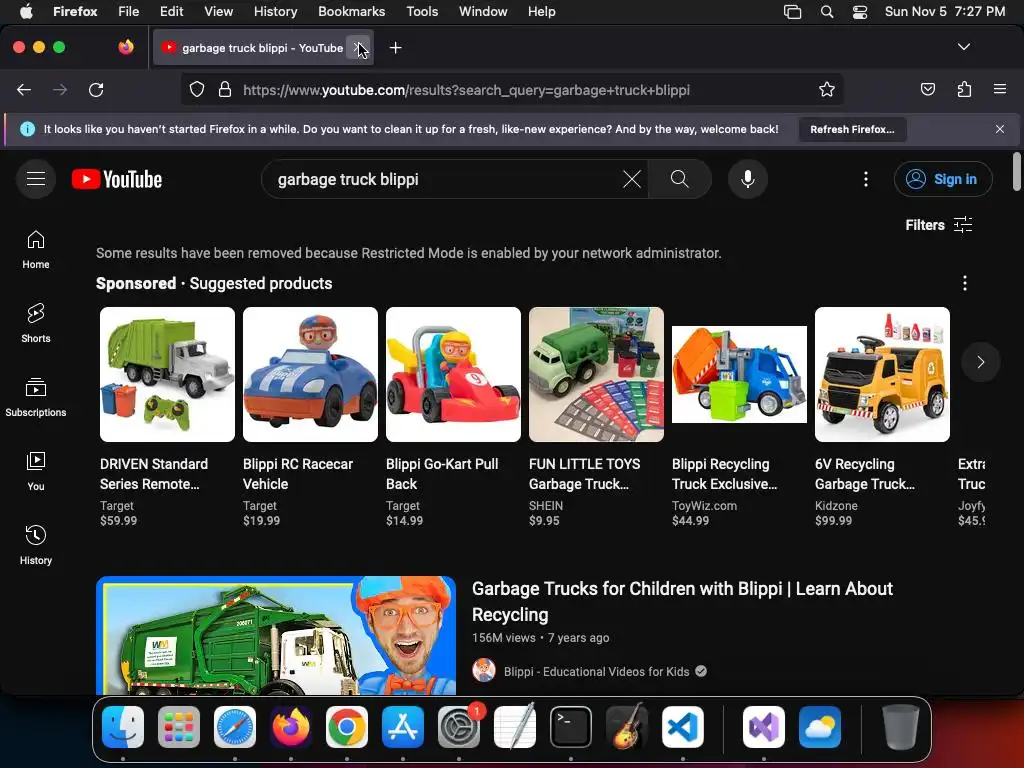Screen dimensions: 1024x768
Task: Open sponsored products three-dot options
Action: pos(965,283)
